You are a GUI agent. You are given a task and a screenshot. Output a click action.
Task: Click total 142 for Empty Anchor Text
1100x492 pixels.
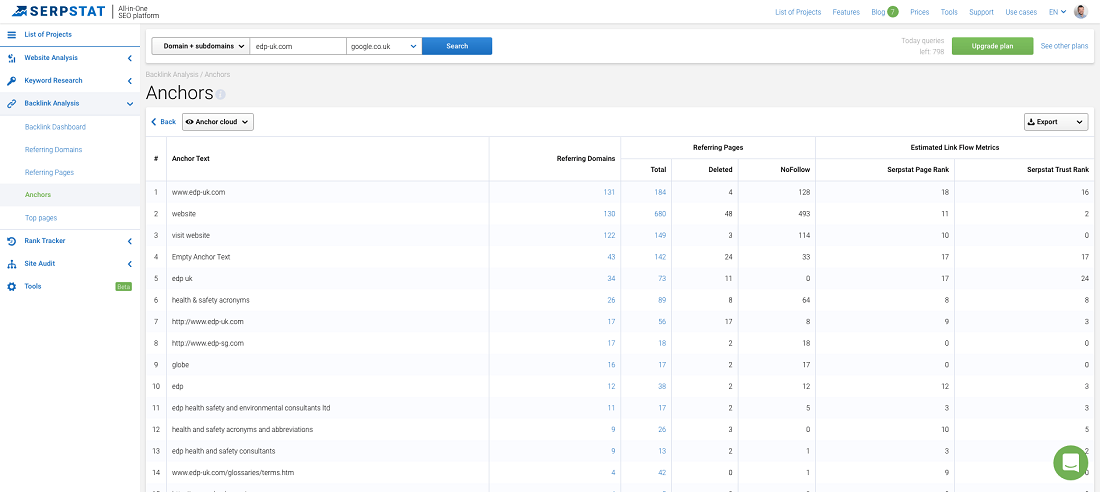pyautogui.click(x=660, y=257)
